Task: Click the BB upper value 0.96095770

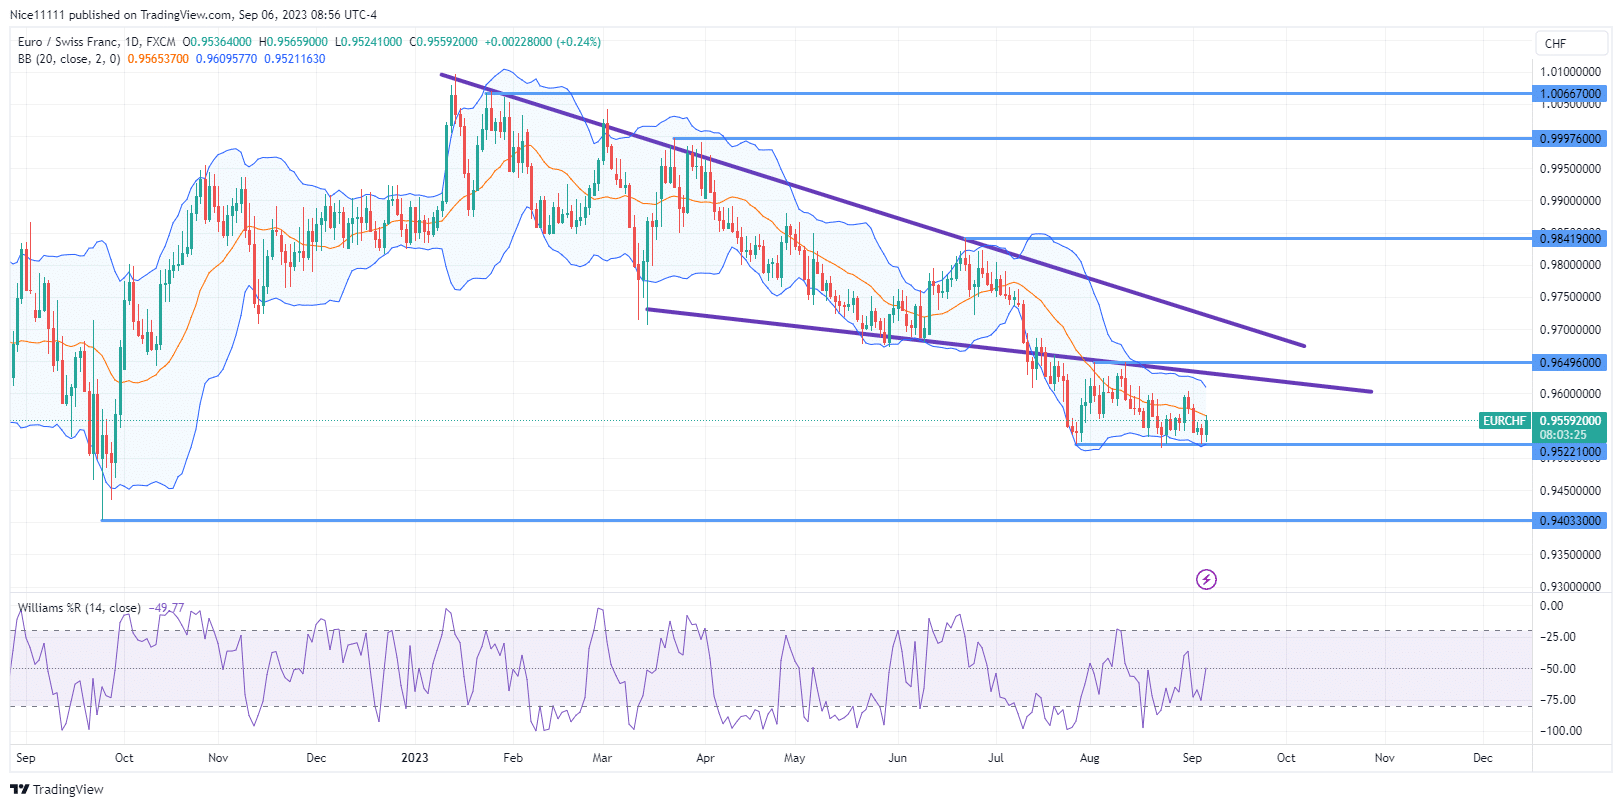Action: [x=226, y=59]
